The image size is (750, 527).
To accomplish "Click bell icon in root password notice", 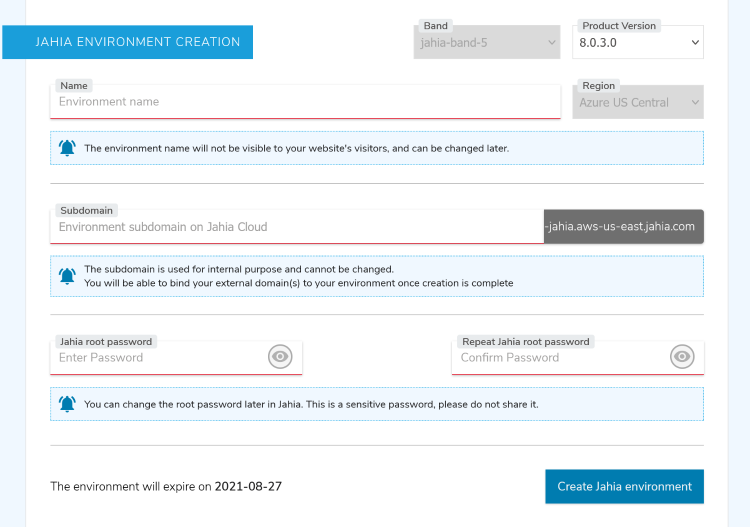I will point(67,404).
